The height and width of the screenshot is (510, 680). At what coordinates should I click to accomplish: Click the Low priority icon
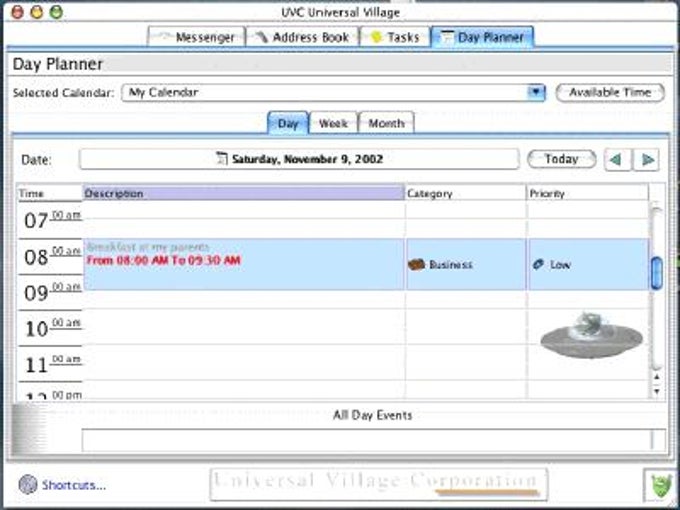pyautogui.click(x=538, y=264)
